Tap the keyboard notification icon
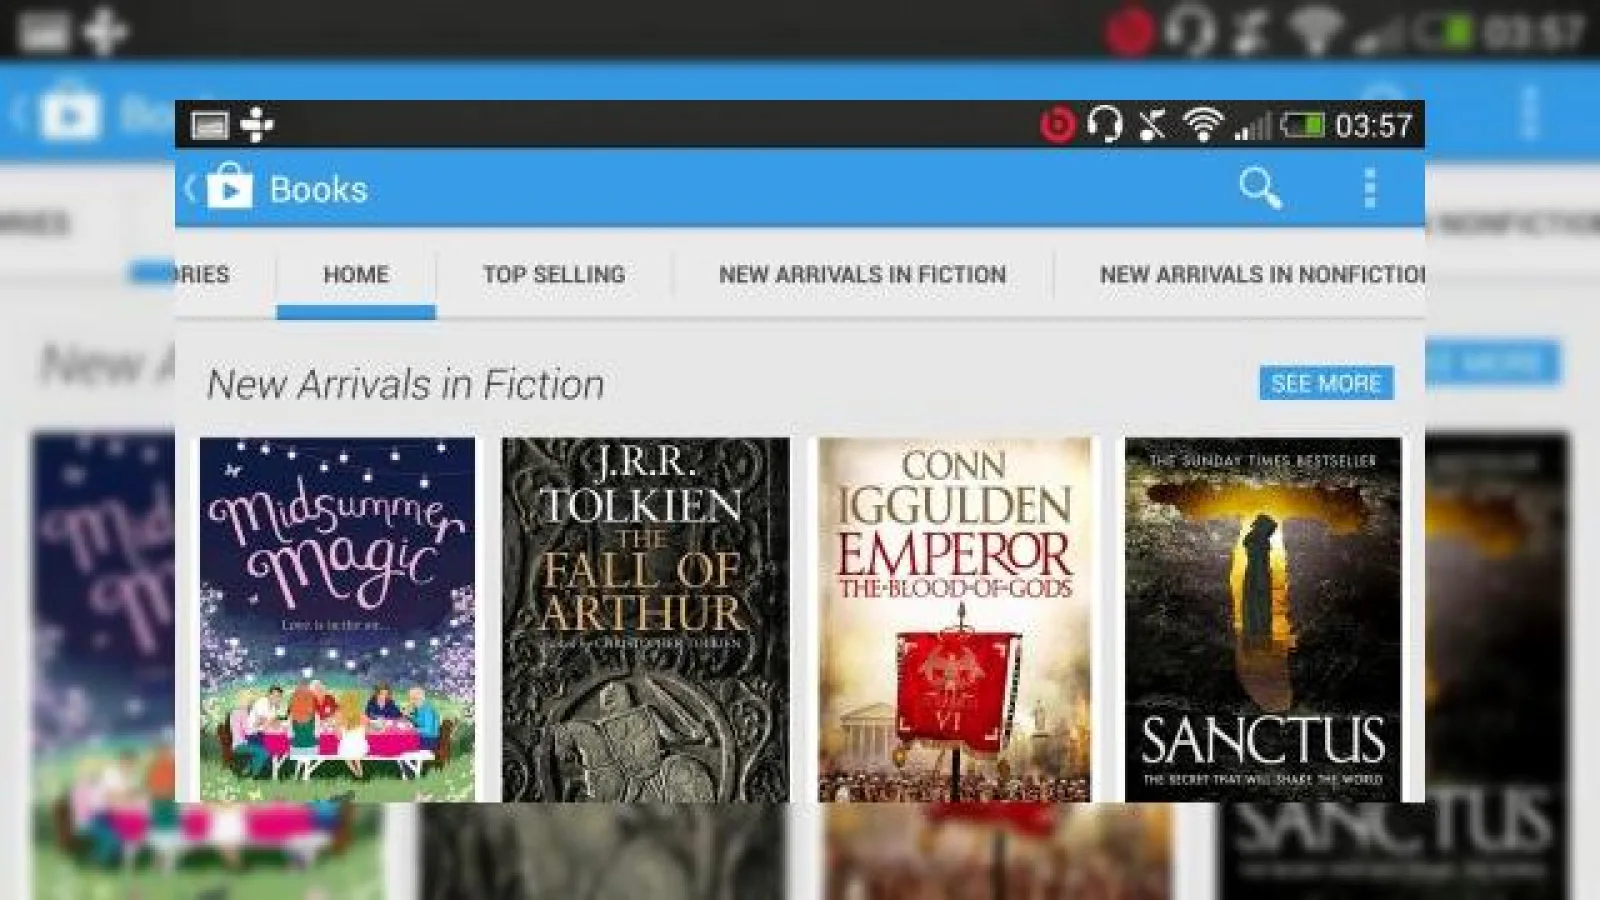The image size is (1600, 900). click(210, 125)
